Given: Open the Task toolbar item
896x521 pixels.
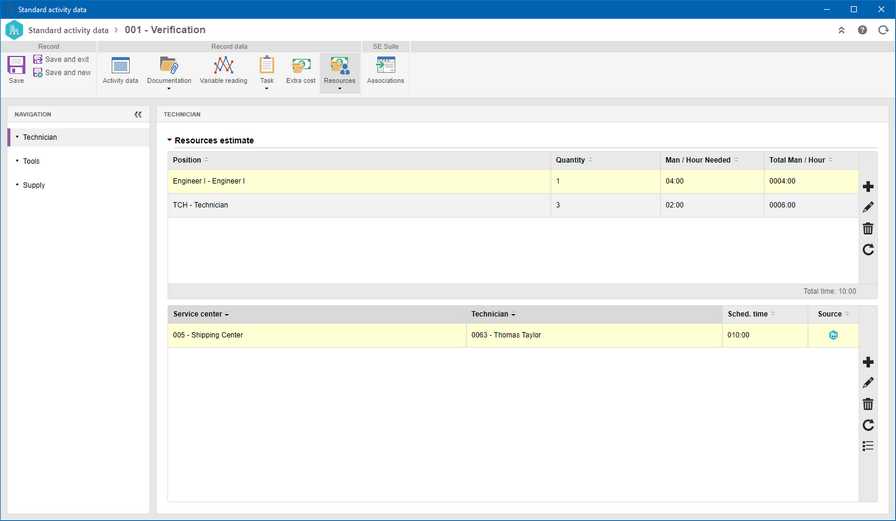Looking at the screenshot, I should pyautogui.click(x=267, y=70).
